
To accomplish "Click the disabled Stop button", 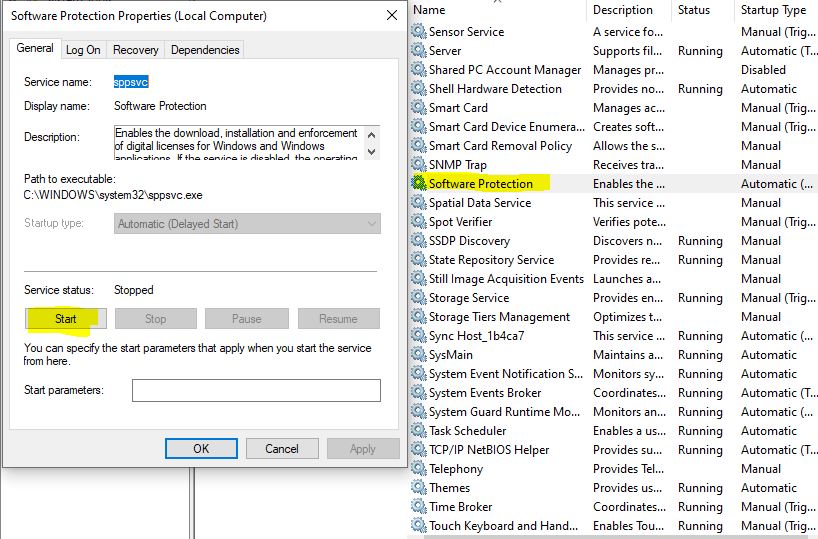I will 155,319.
